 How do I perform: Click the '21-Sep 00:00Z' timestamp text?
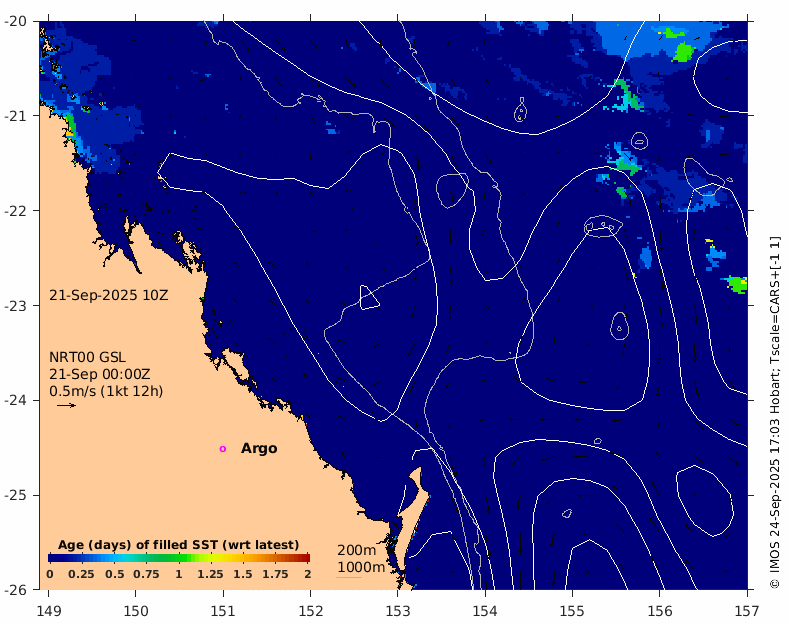pyautogui.click(x=100, y=374)
